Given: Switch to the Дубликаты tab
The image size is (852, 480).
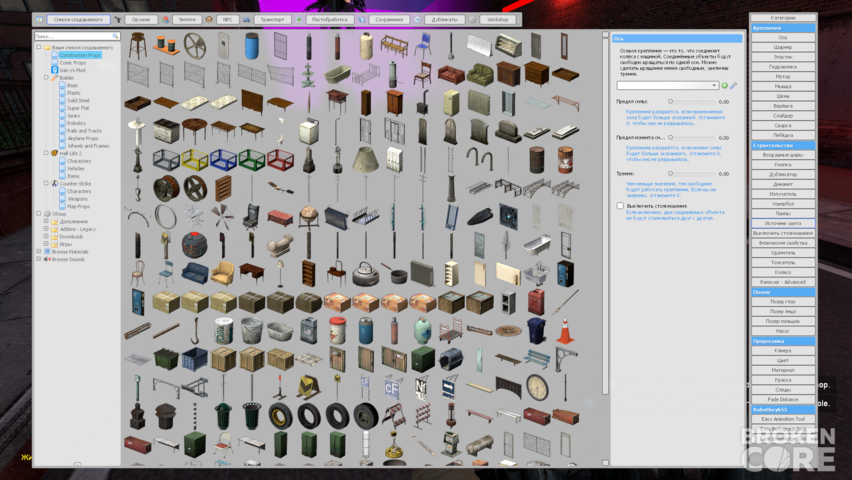Looking at the screenshot, I should point(444,20).
